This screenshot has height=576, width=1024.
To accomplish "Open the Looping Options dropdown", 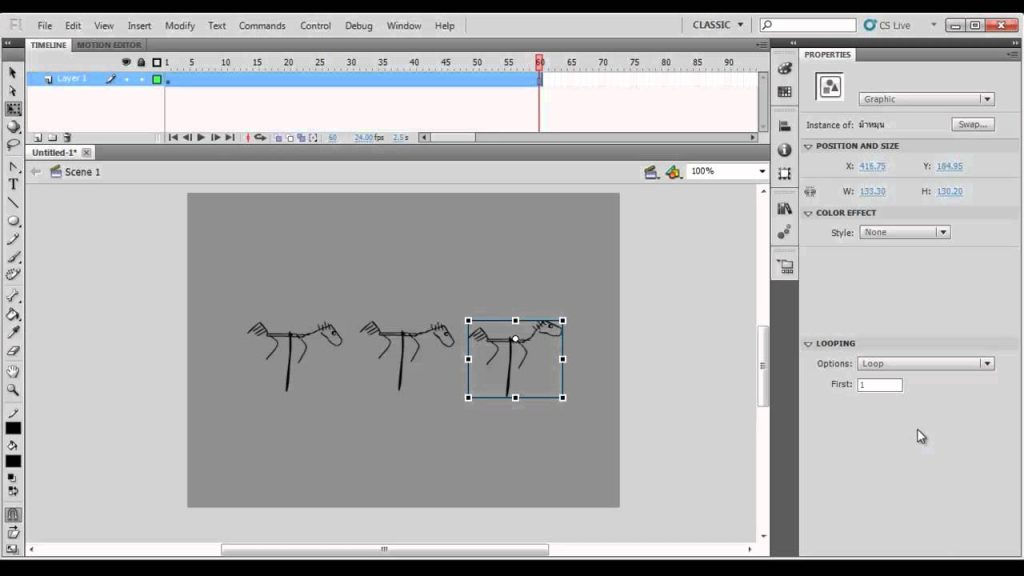I will (x=925, y=364).
